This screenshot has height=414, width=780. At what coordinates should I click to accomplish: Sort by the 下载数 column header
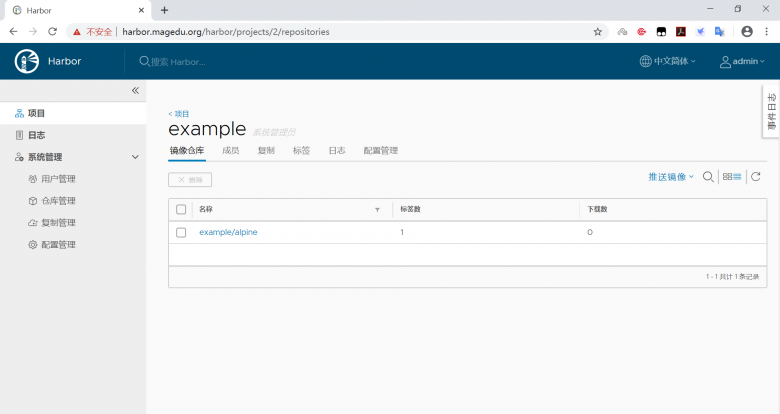point(597,209)
